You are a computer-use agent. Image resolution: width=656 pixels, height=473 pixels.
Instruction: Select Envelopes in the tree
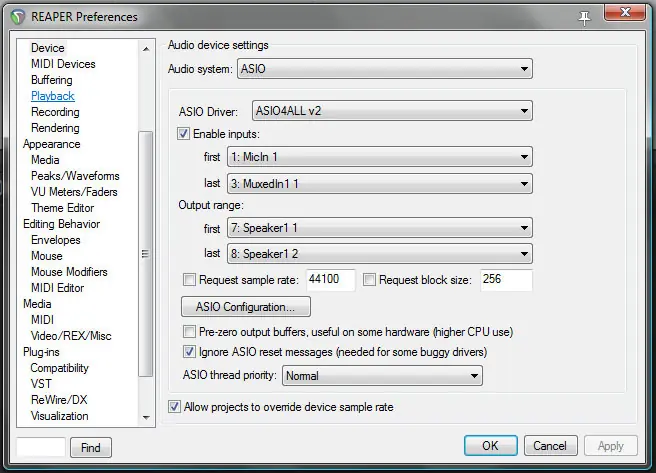tap(56, 240)
